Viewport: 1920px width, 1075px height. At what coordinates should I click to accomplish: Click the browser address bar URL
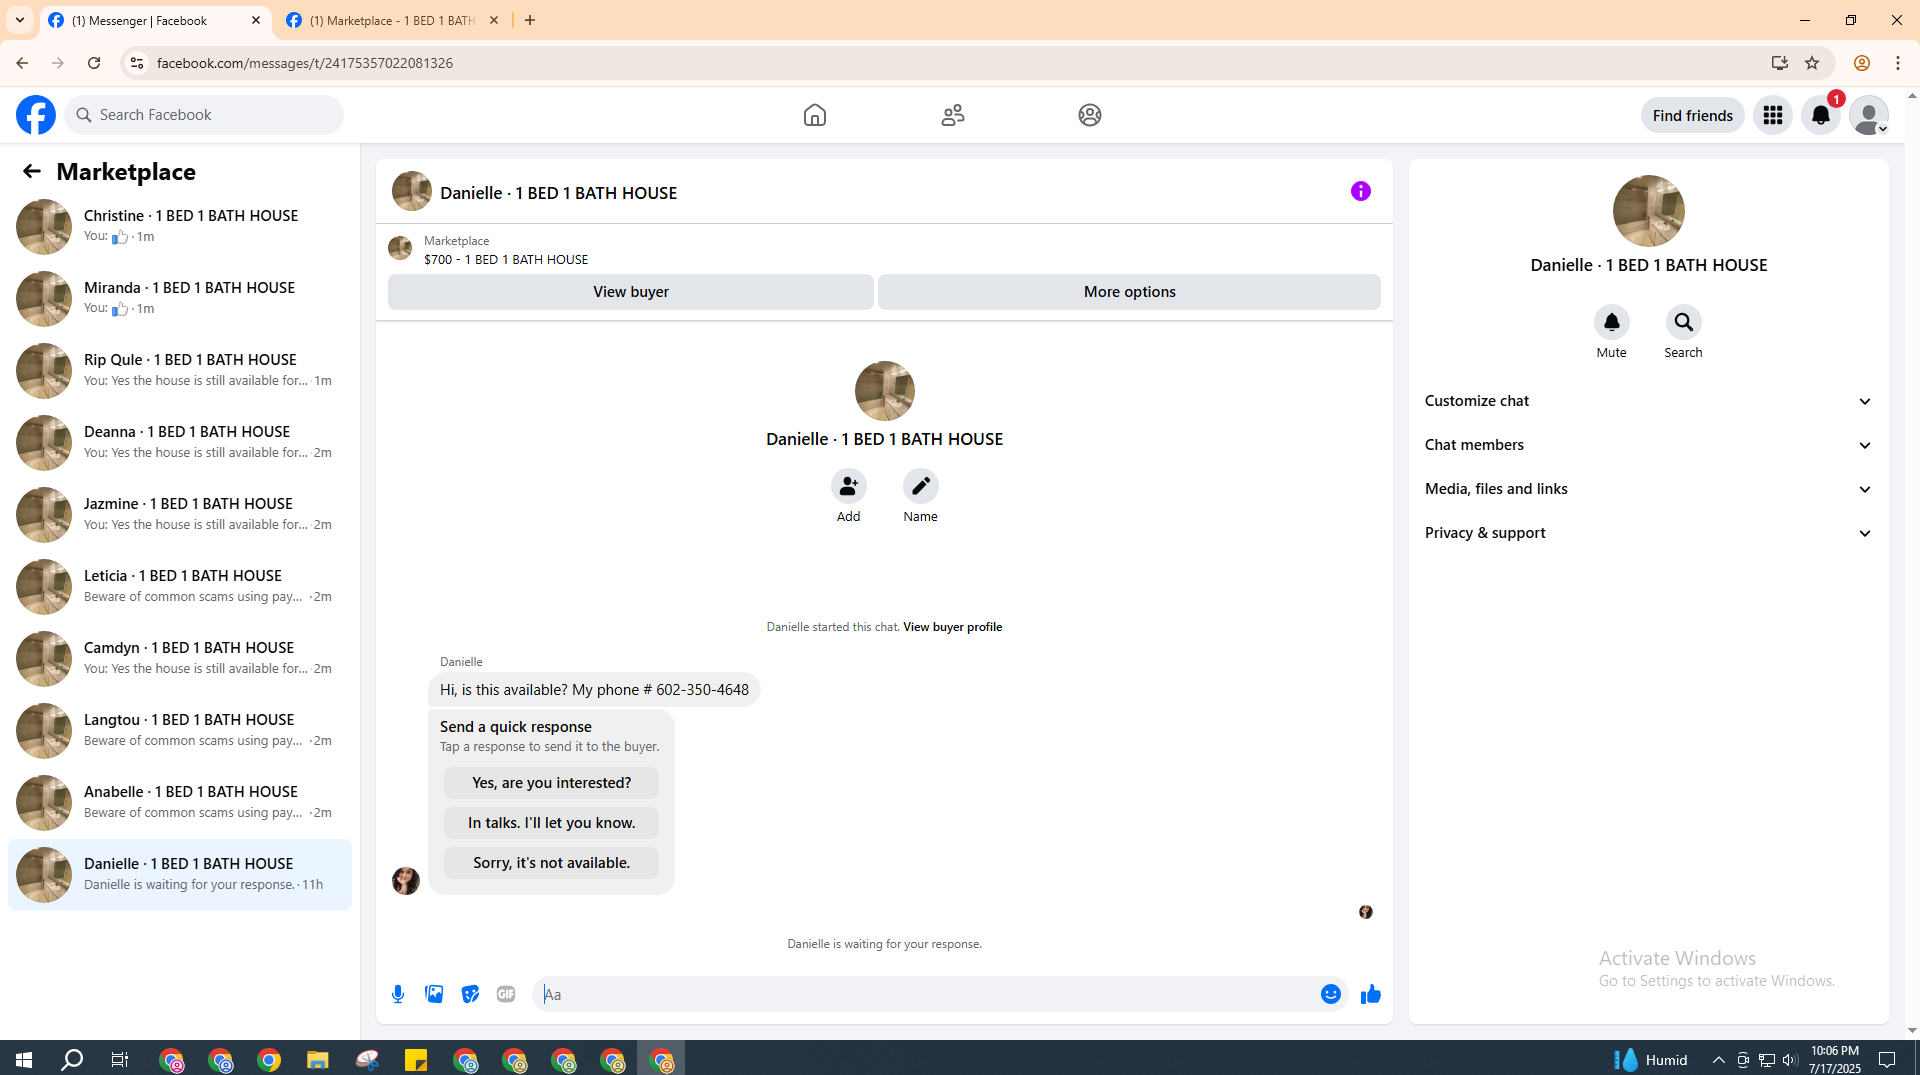[x=305, y=63]
